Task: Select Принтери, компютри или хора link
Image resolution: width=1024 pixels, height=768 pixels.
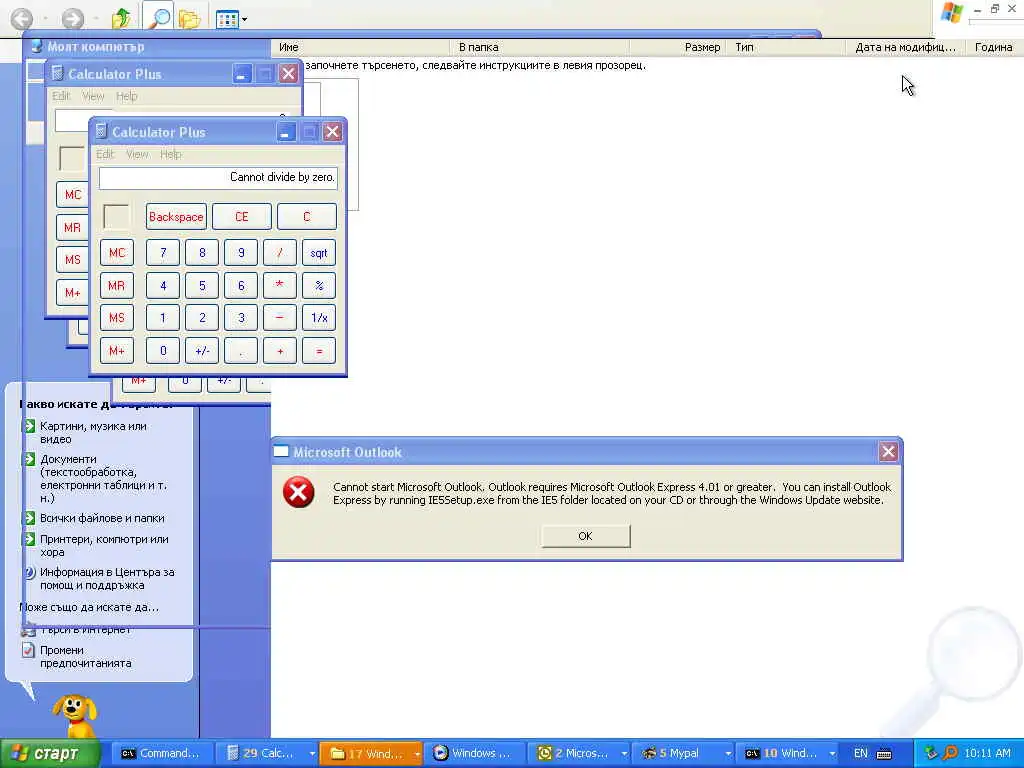Action: 104,545
